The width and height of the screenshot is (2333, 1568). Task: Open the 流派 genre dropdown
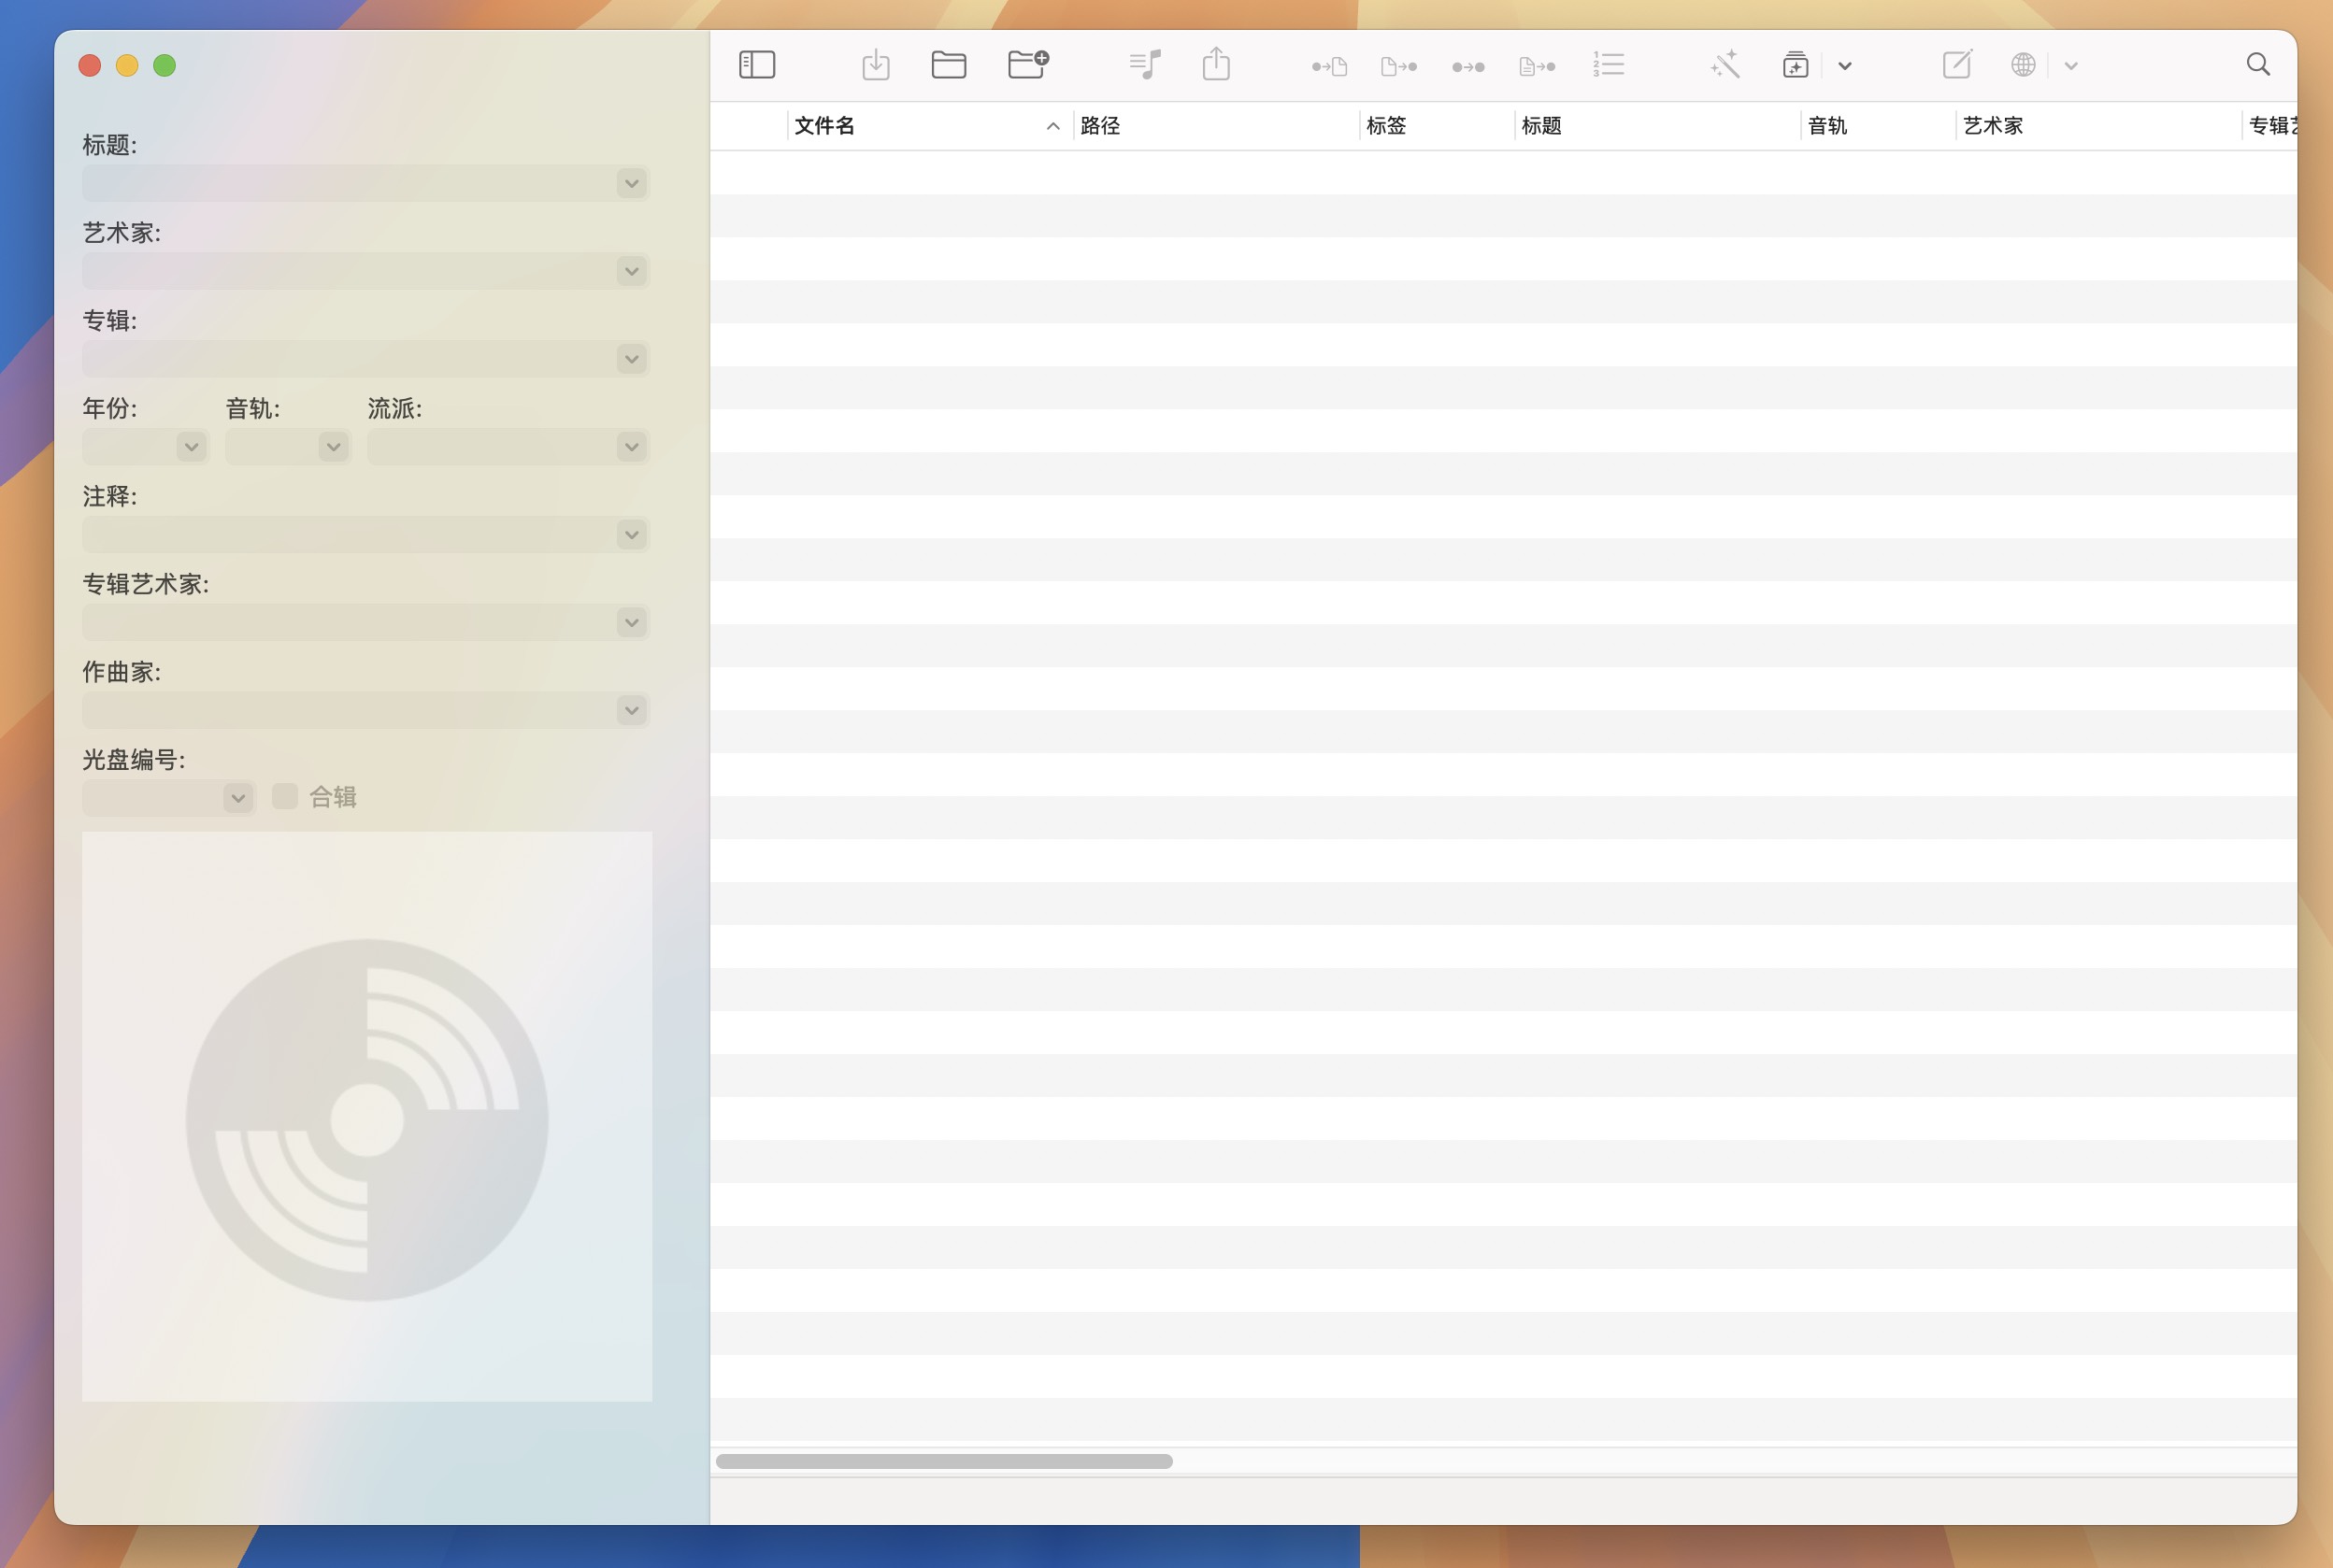[x=631, y=447]
